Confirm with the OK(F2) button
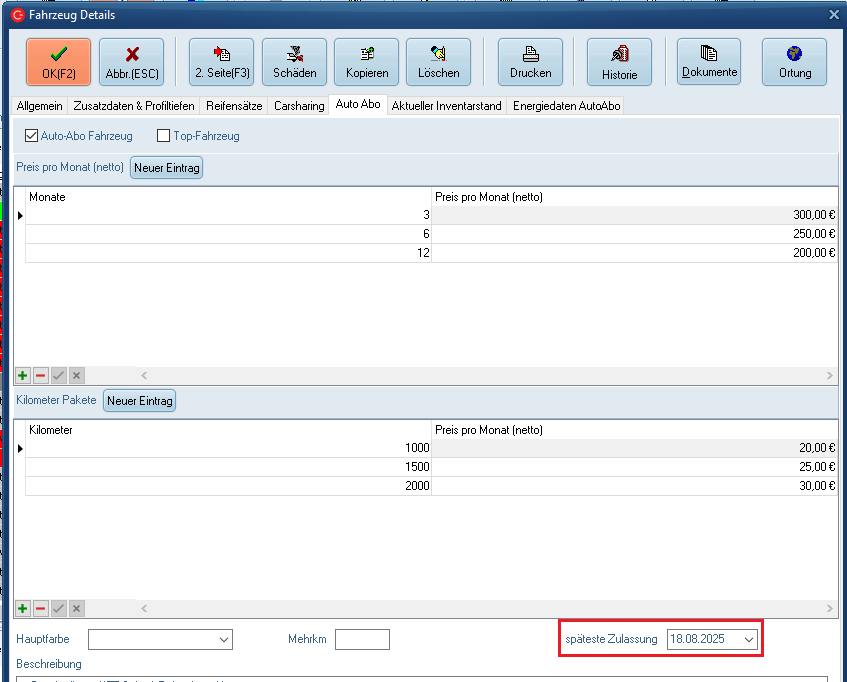Viewport: 847px width, 682px height. (x=58, y=61)
